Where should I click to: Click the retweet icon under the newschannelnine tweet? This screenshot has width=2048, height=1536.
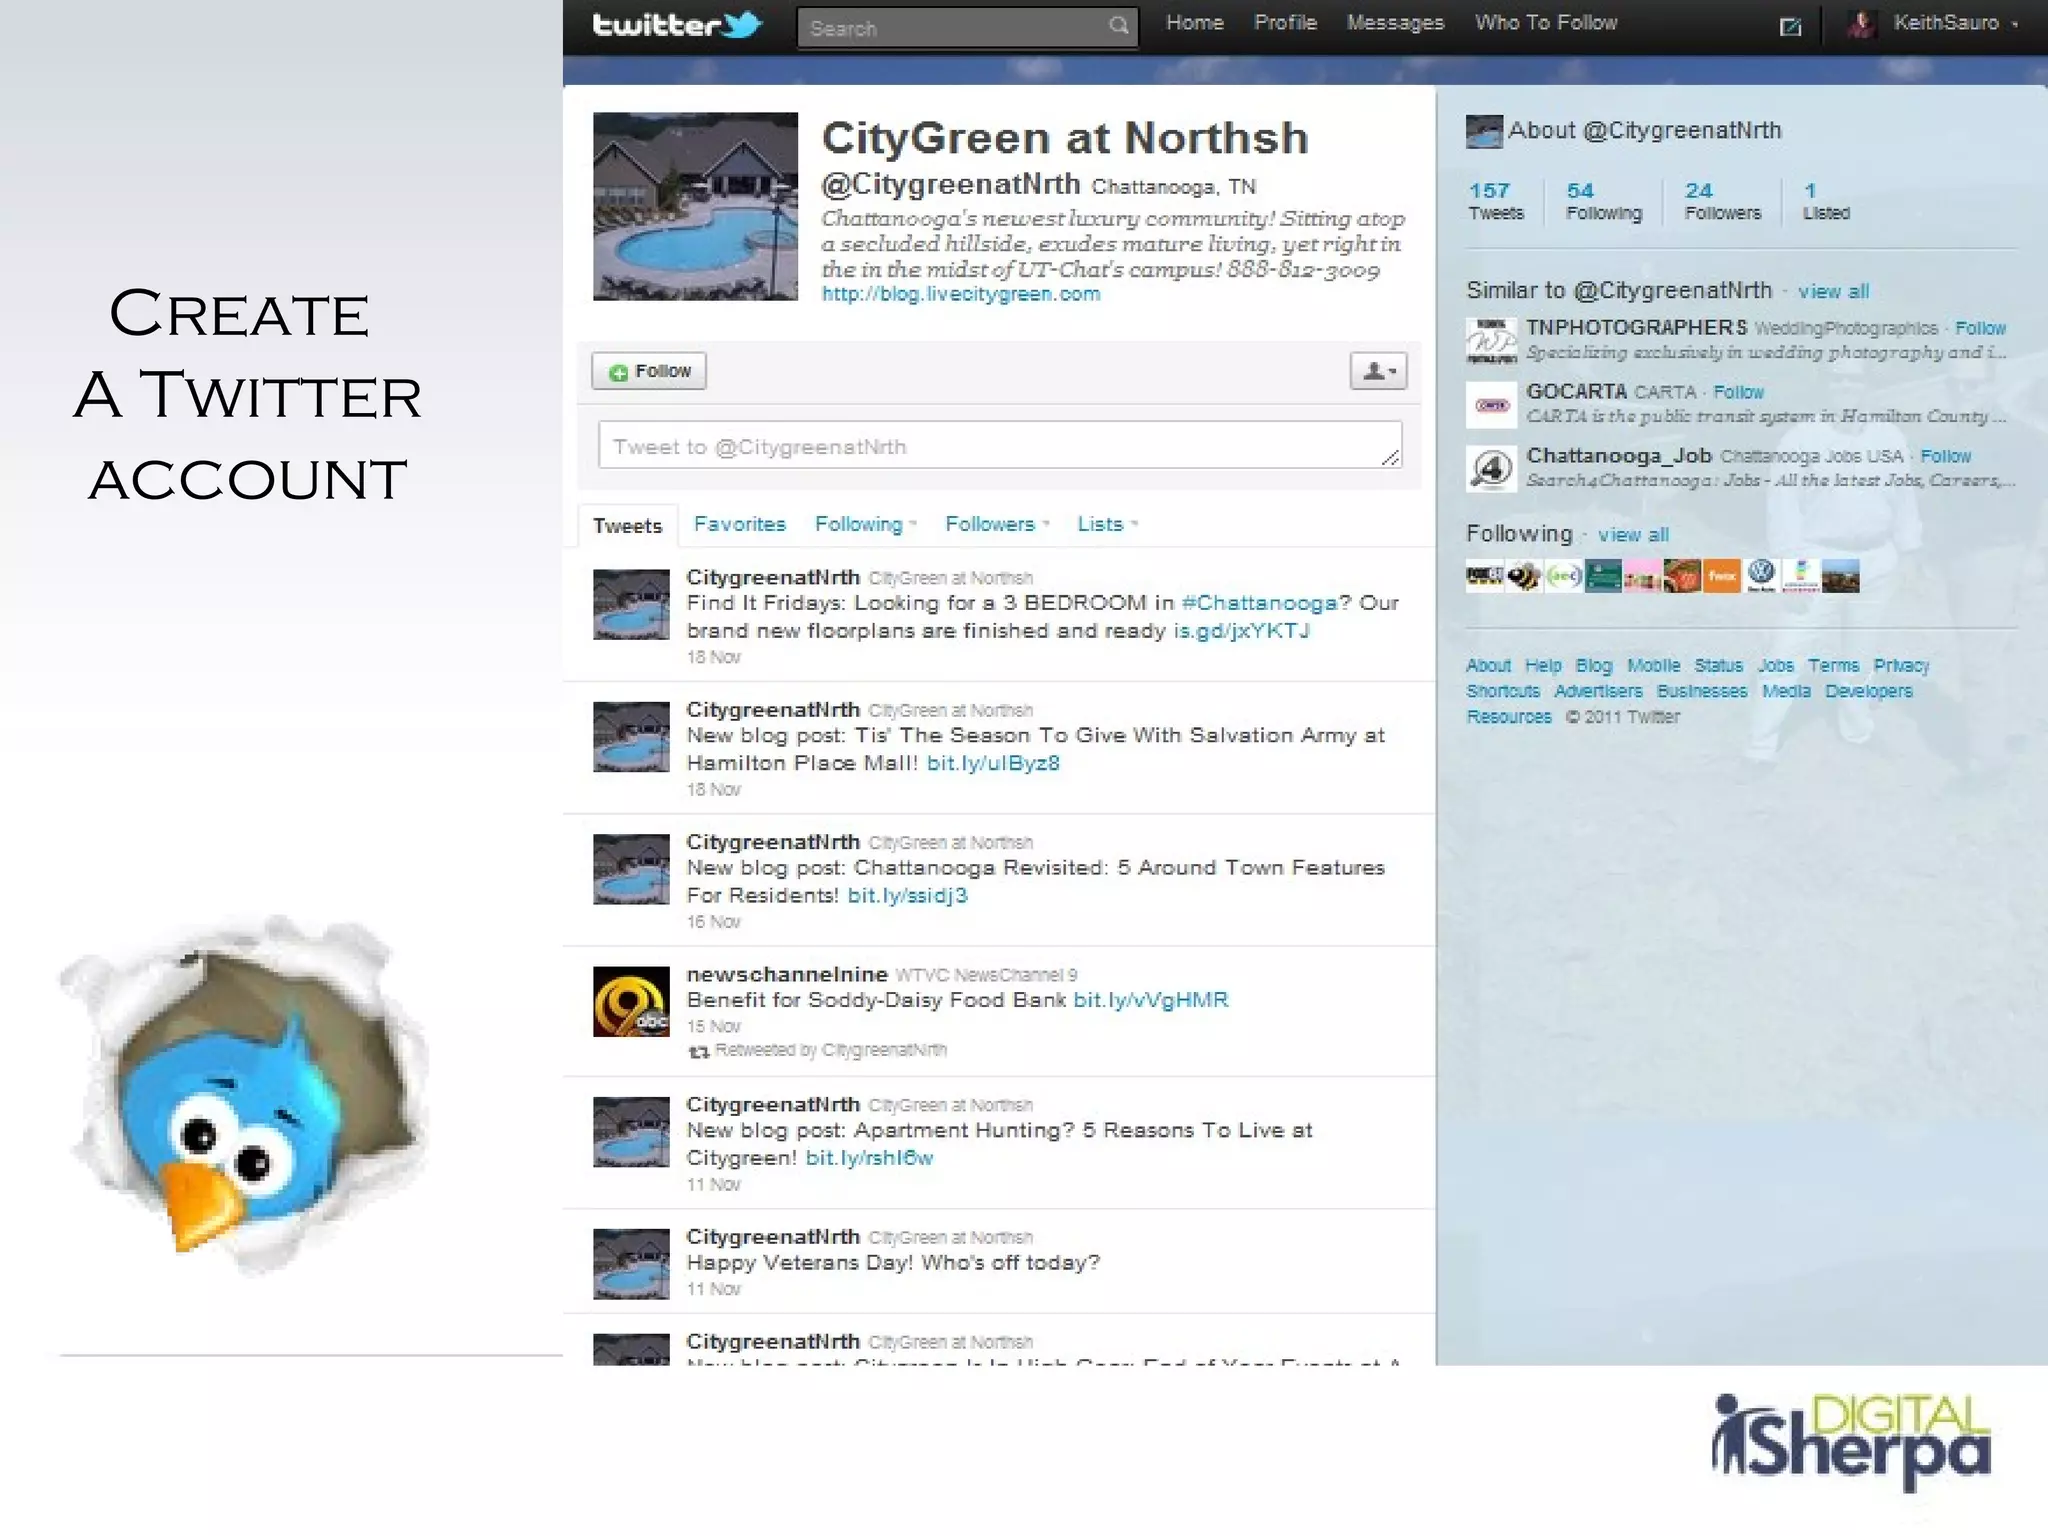(699, 1051)
